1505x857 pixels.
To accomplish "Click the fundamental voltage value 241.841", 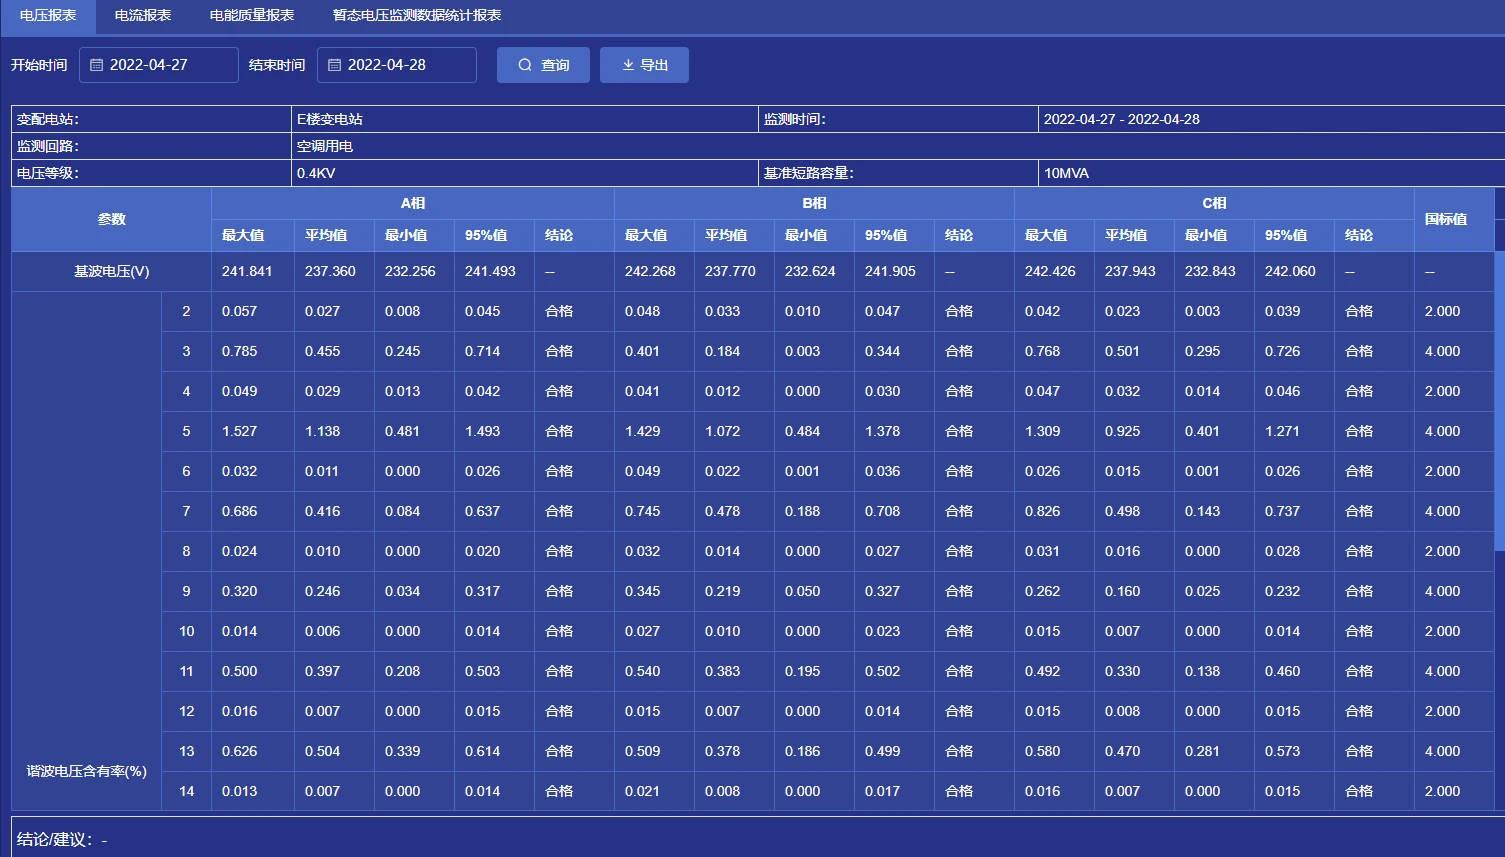I will tap(247, 271).
